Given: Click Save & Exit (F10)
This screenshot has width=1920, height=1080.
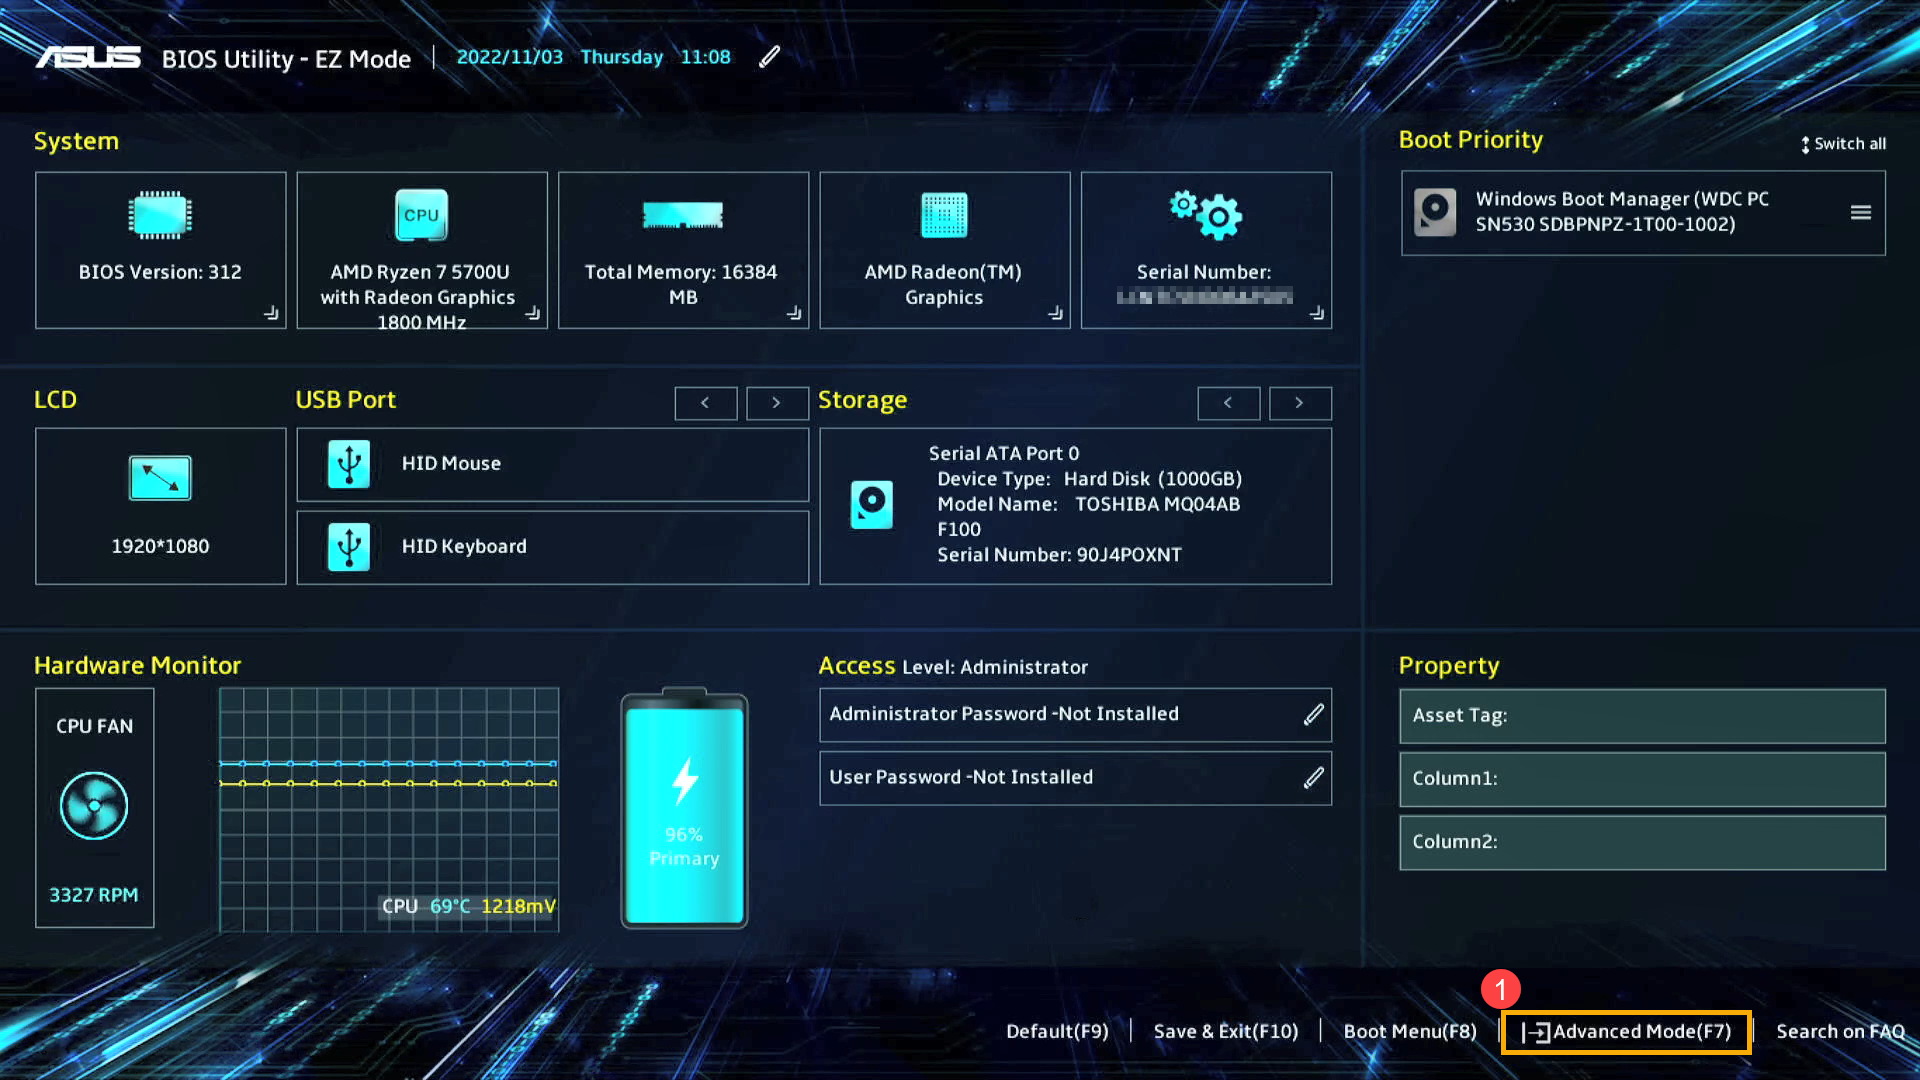Looking at the screenshot, I should coord(1225,1032).
